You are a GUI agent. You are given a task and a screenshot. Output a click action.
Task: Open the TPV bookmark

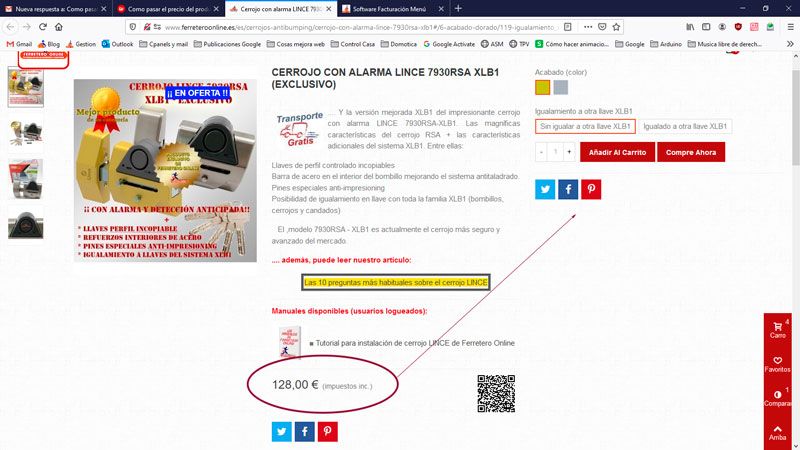click(x=519, y=44)
